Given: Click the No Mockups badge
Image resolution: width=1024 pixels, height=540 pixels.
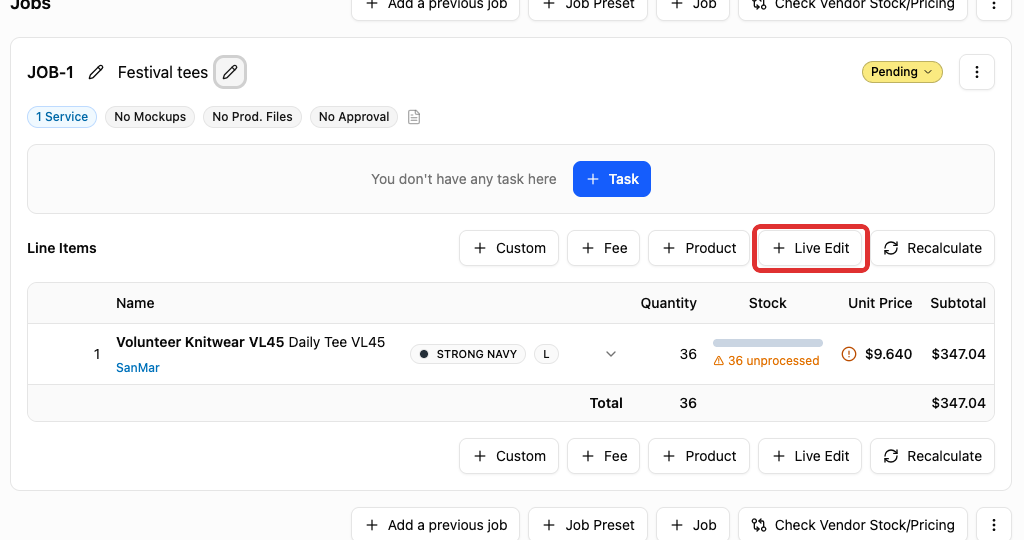Looking at the screenshot, I should tap(150, 117).
